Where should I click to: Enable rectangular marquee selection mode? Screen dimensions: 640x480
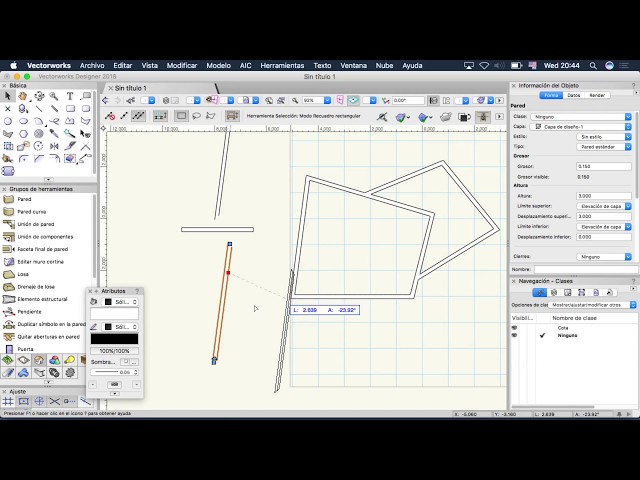pos(181,116)
